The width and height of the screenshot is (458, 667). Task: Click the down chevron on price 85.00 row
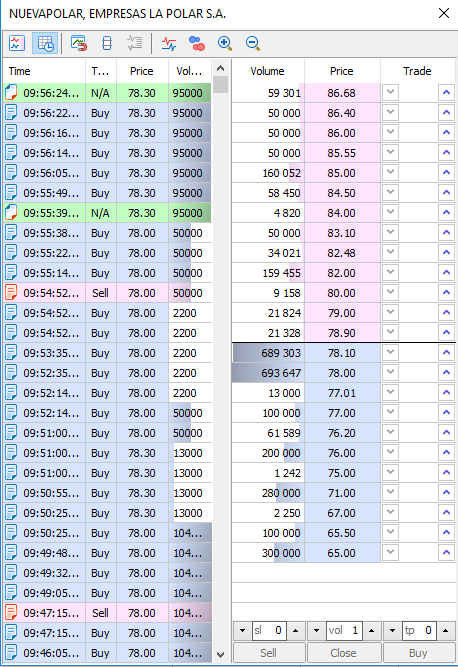pos(390,172)
